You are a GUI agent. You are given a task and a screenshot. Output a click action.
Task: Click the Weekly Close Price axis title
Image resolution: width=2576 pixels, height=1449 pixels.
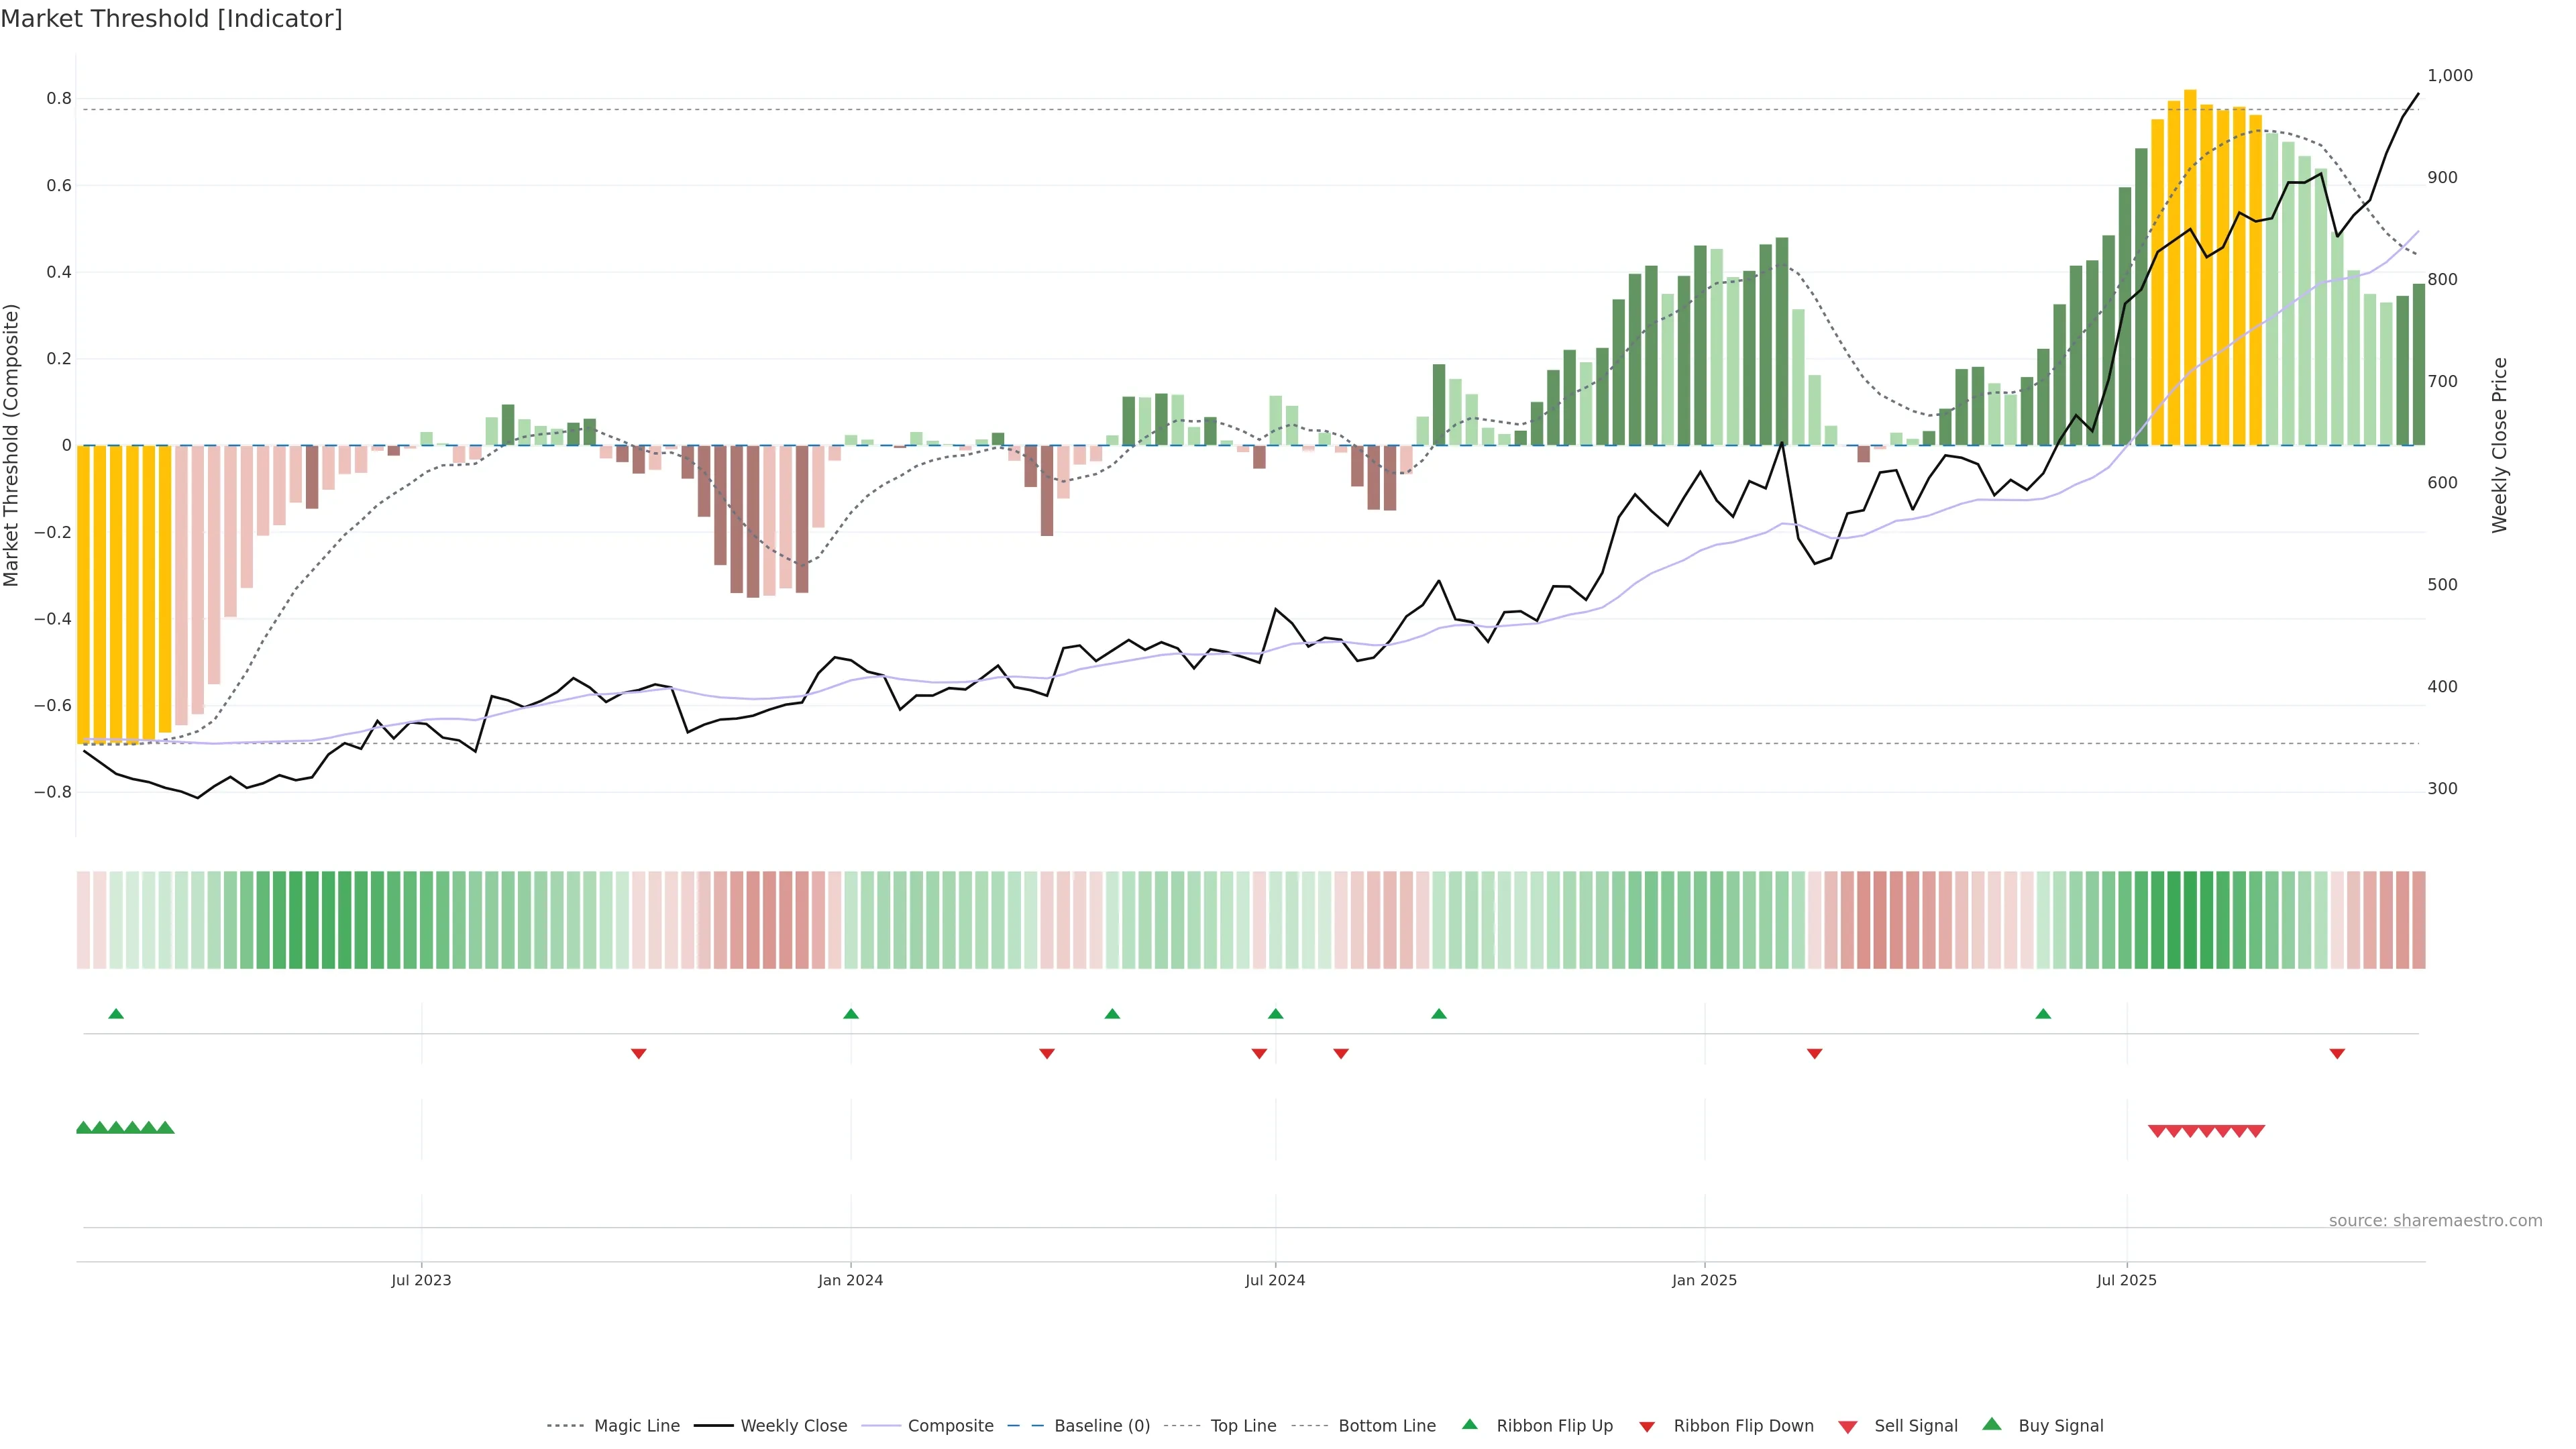[x=2499, y=445]
